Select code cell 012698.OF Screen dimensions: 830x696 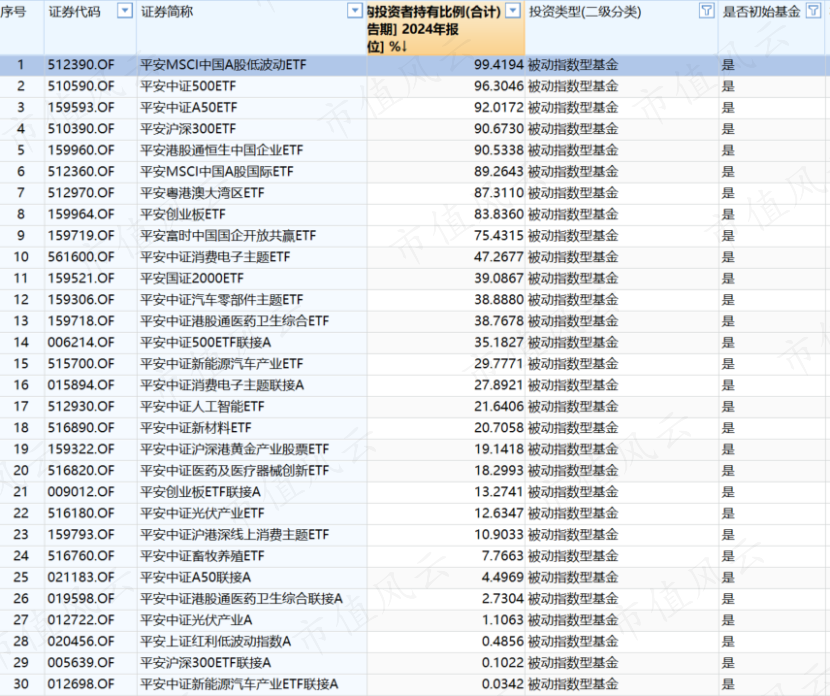(81, 684)
